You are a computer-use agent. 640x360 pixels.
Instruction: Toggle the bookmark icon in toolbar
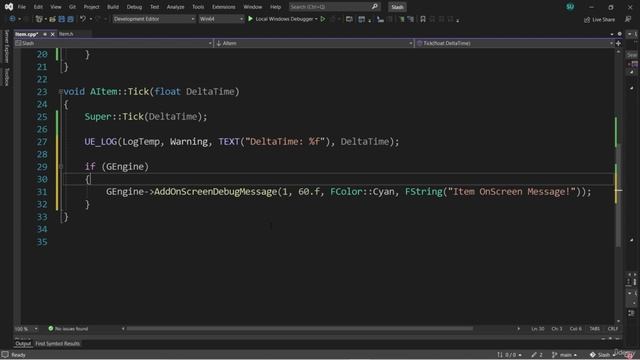coord(423,19)
